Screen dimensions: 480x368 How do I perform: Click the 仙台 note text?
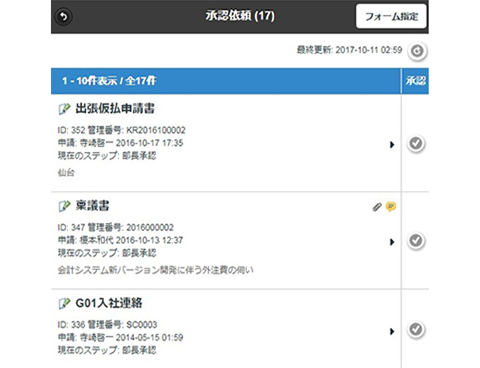coord(66,173)
